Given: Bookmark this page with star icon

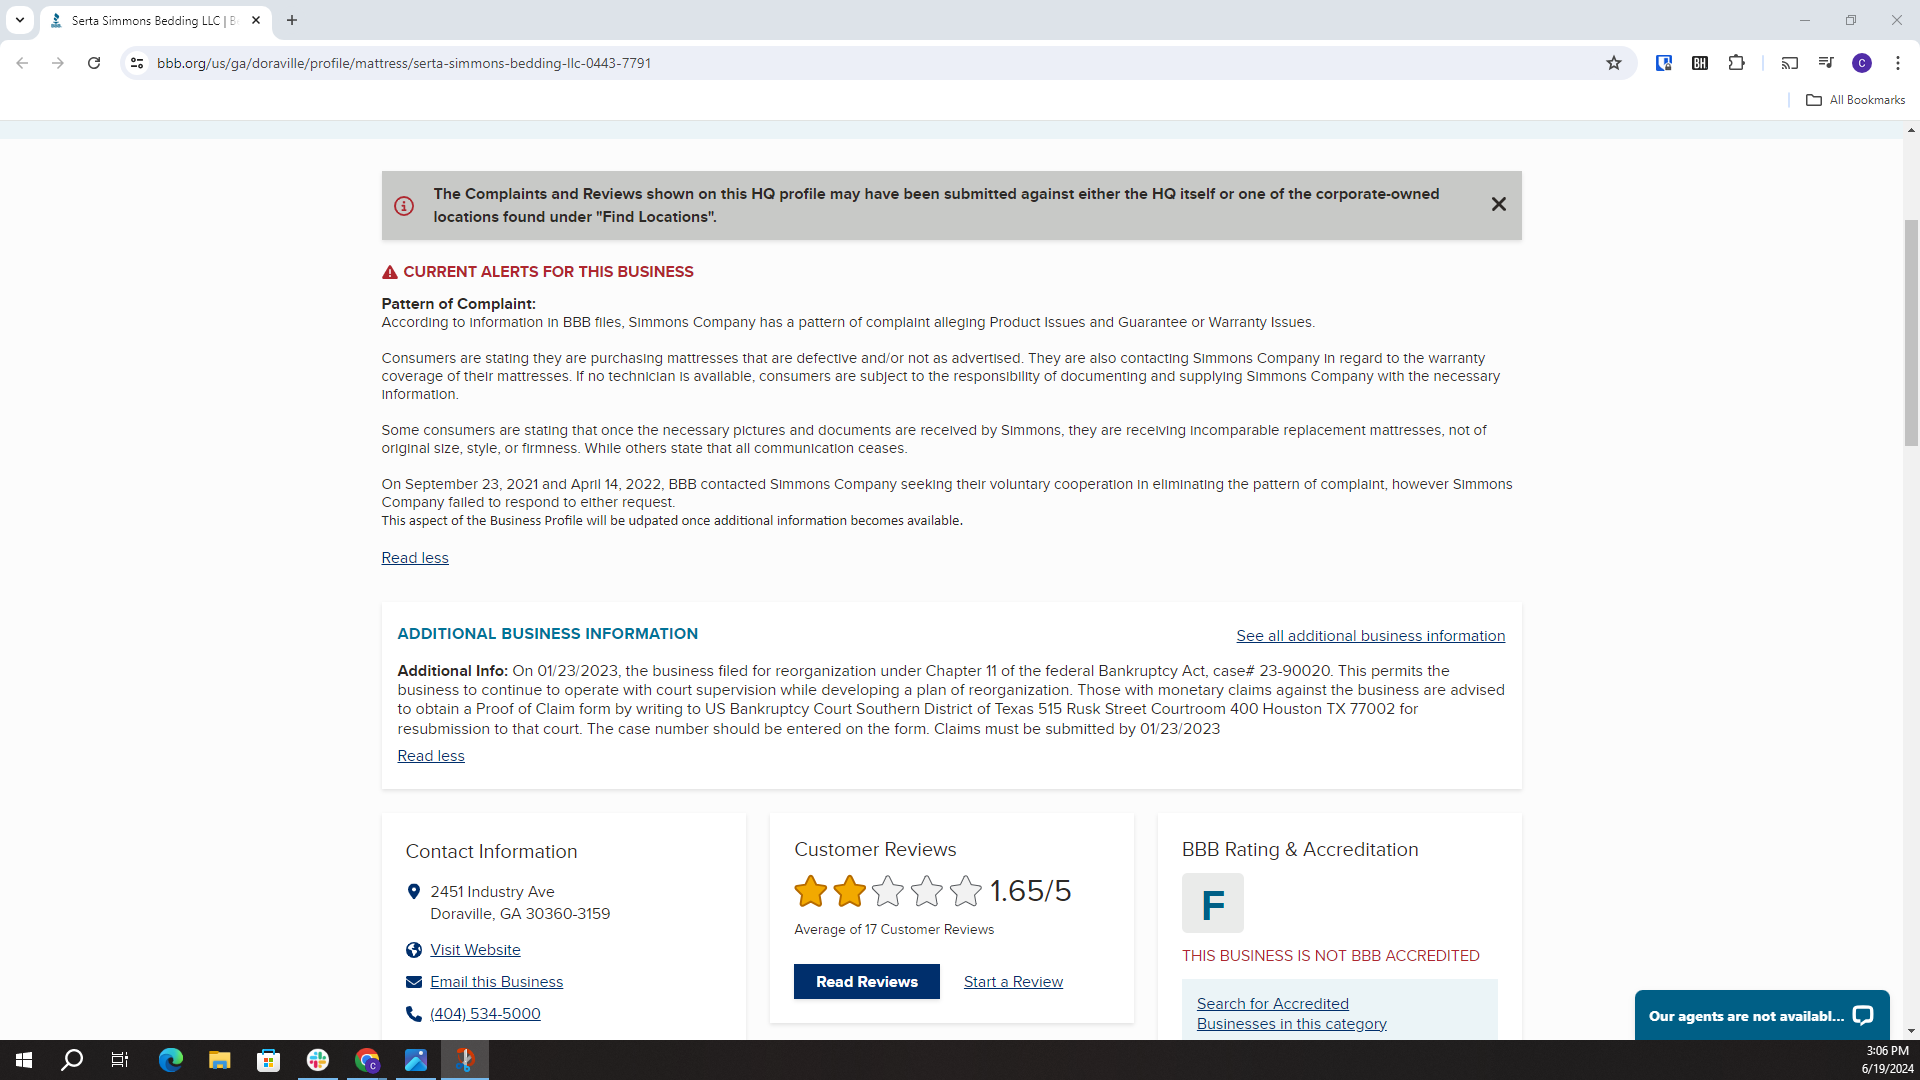Looking at the screenshot, I should pyautogui.click(x=1613, y=63).
